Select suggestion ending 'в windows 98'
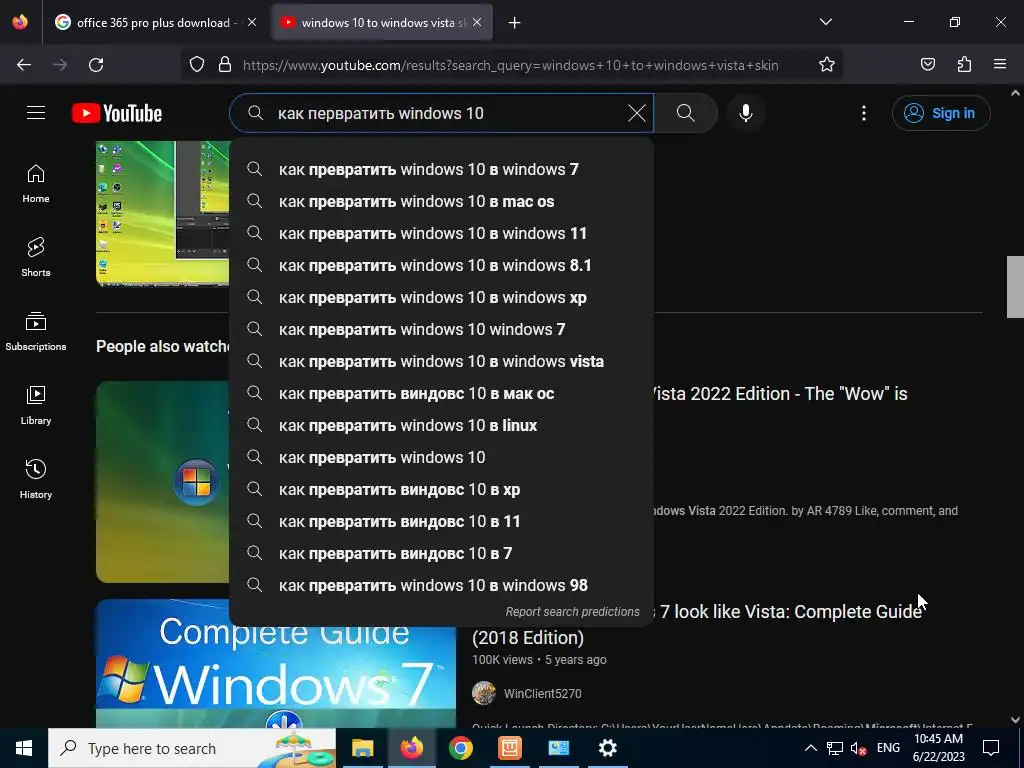This screenshot has height=768, width=1024. 441,585
